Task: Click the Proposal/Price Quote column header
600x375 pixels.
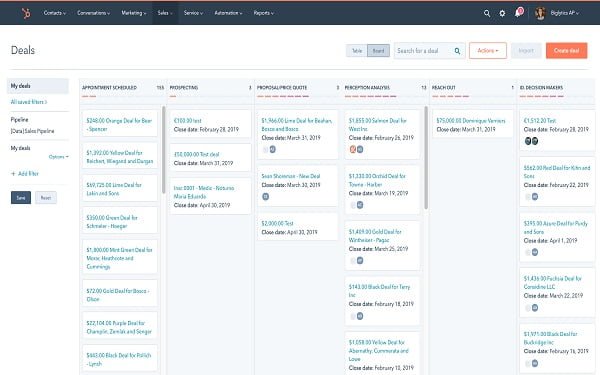Action: click(282, 88)
